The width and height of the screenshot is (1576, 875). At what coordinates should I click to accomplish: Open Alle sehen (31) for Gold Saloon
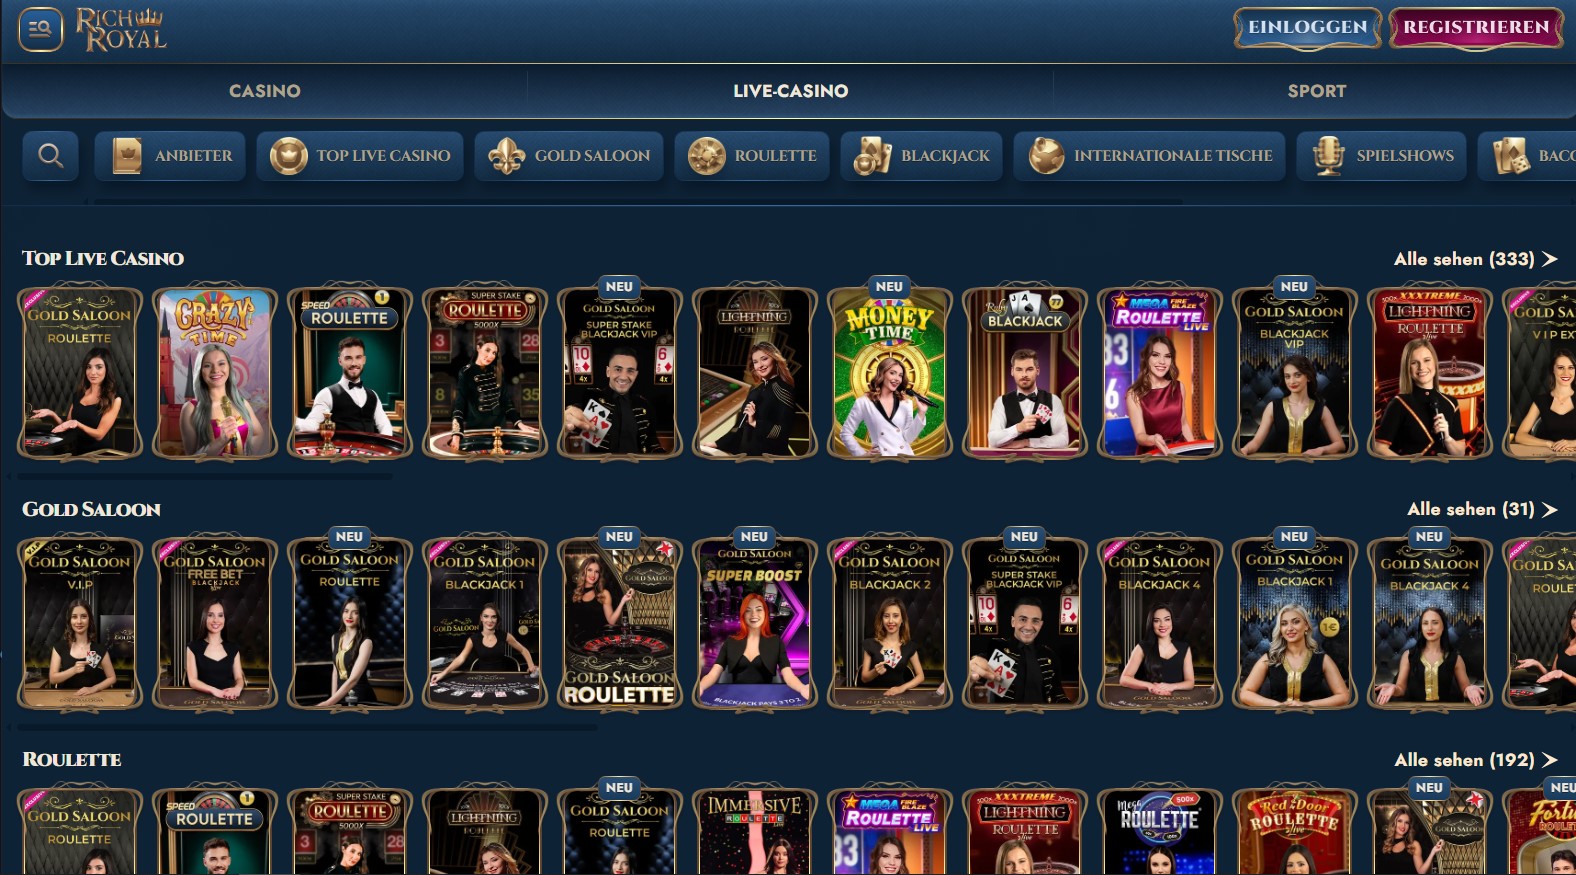click(1482, 509)
